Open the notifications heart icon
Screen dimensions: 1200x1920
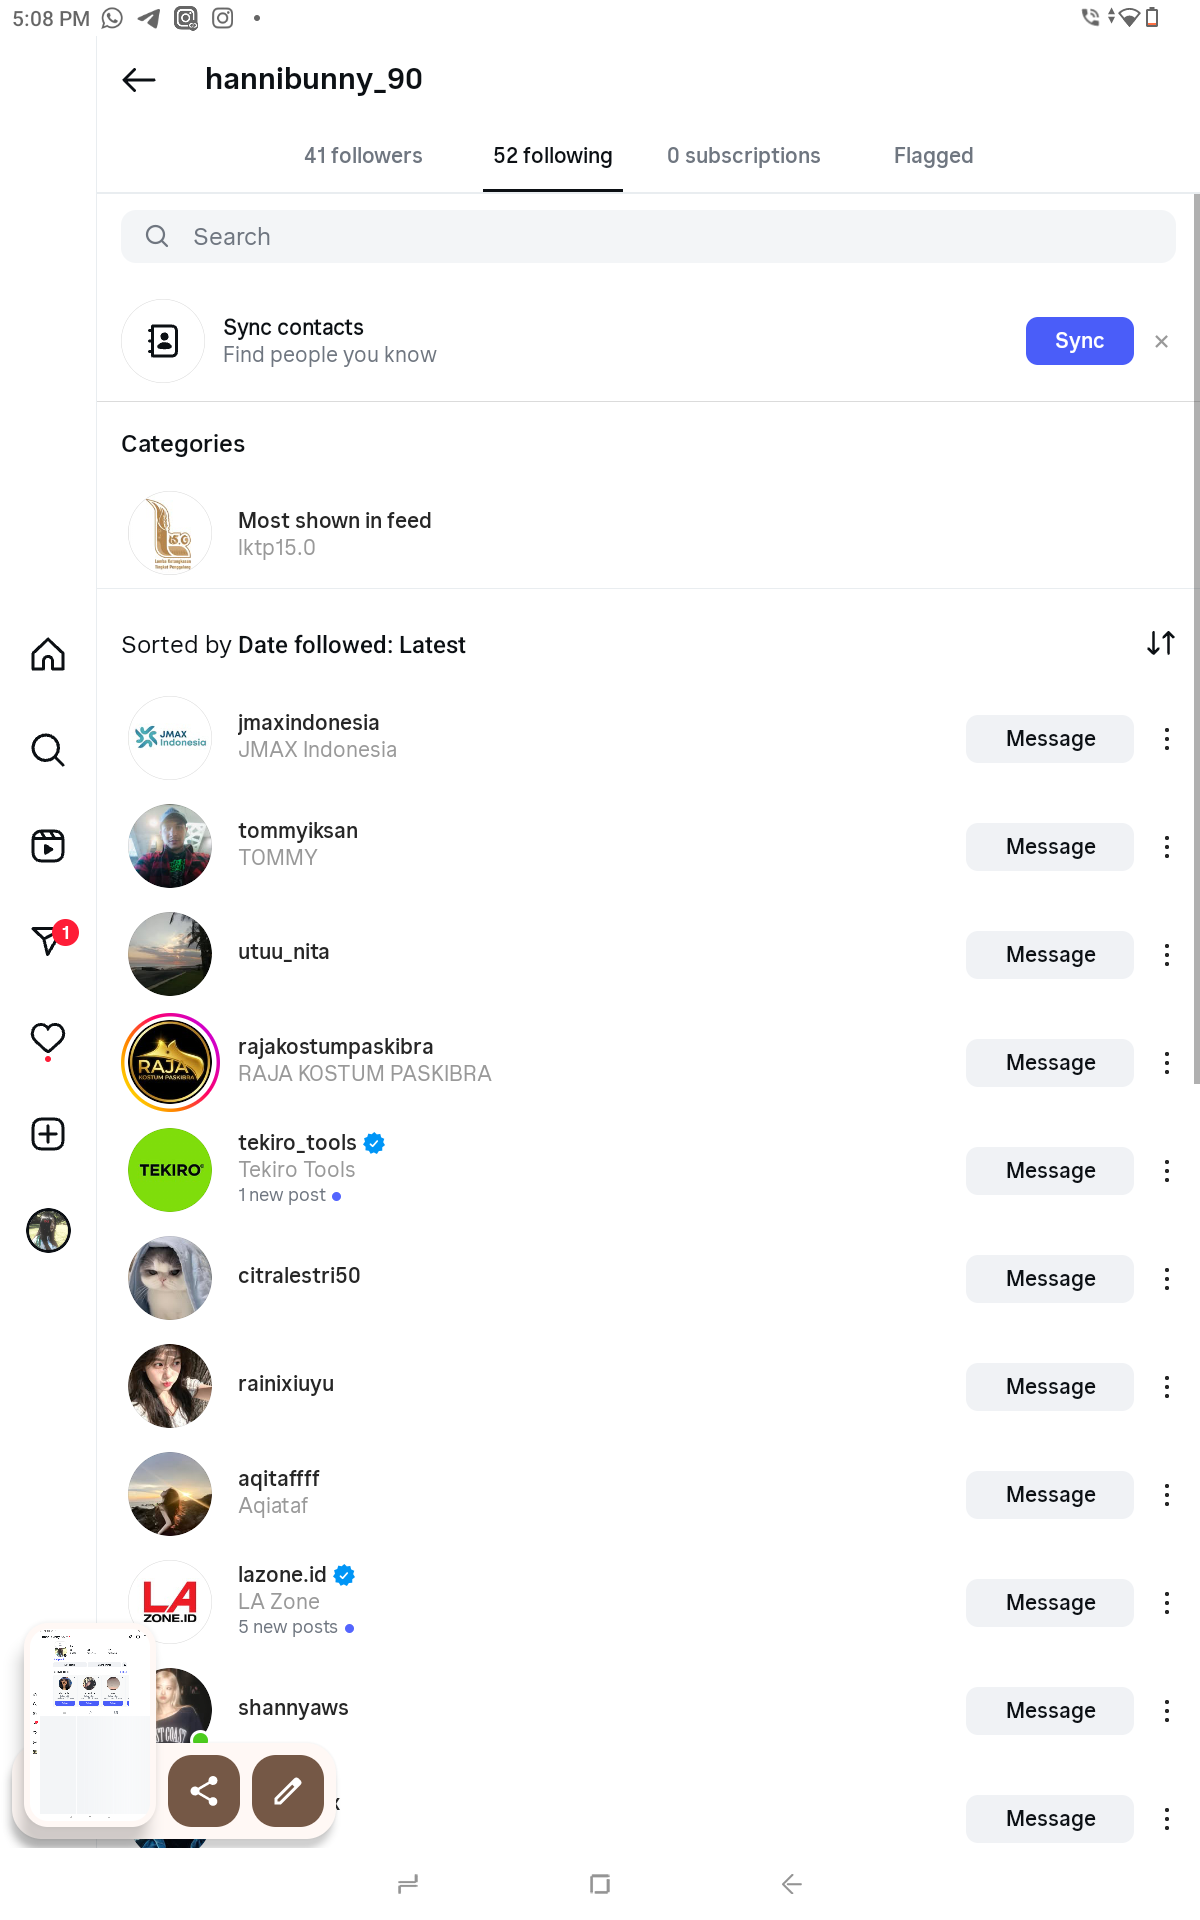pos(48,1038)
